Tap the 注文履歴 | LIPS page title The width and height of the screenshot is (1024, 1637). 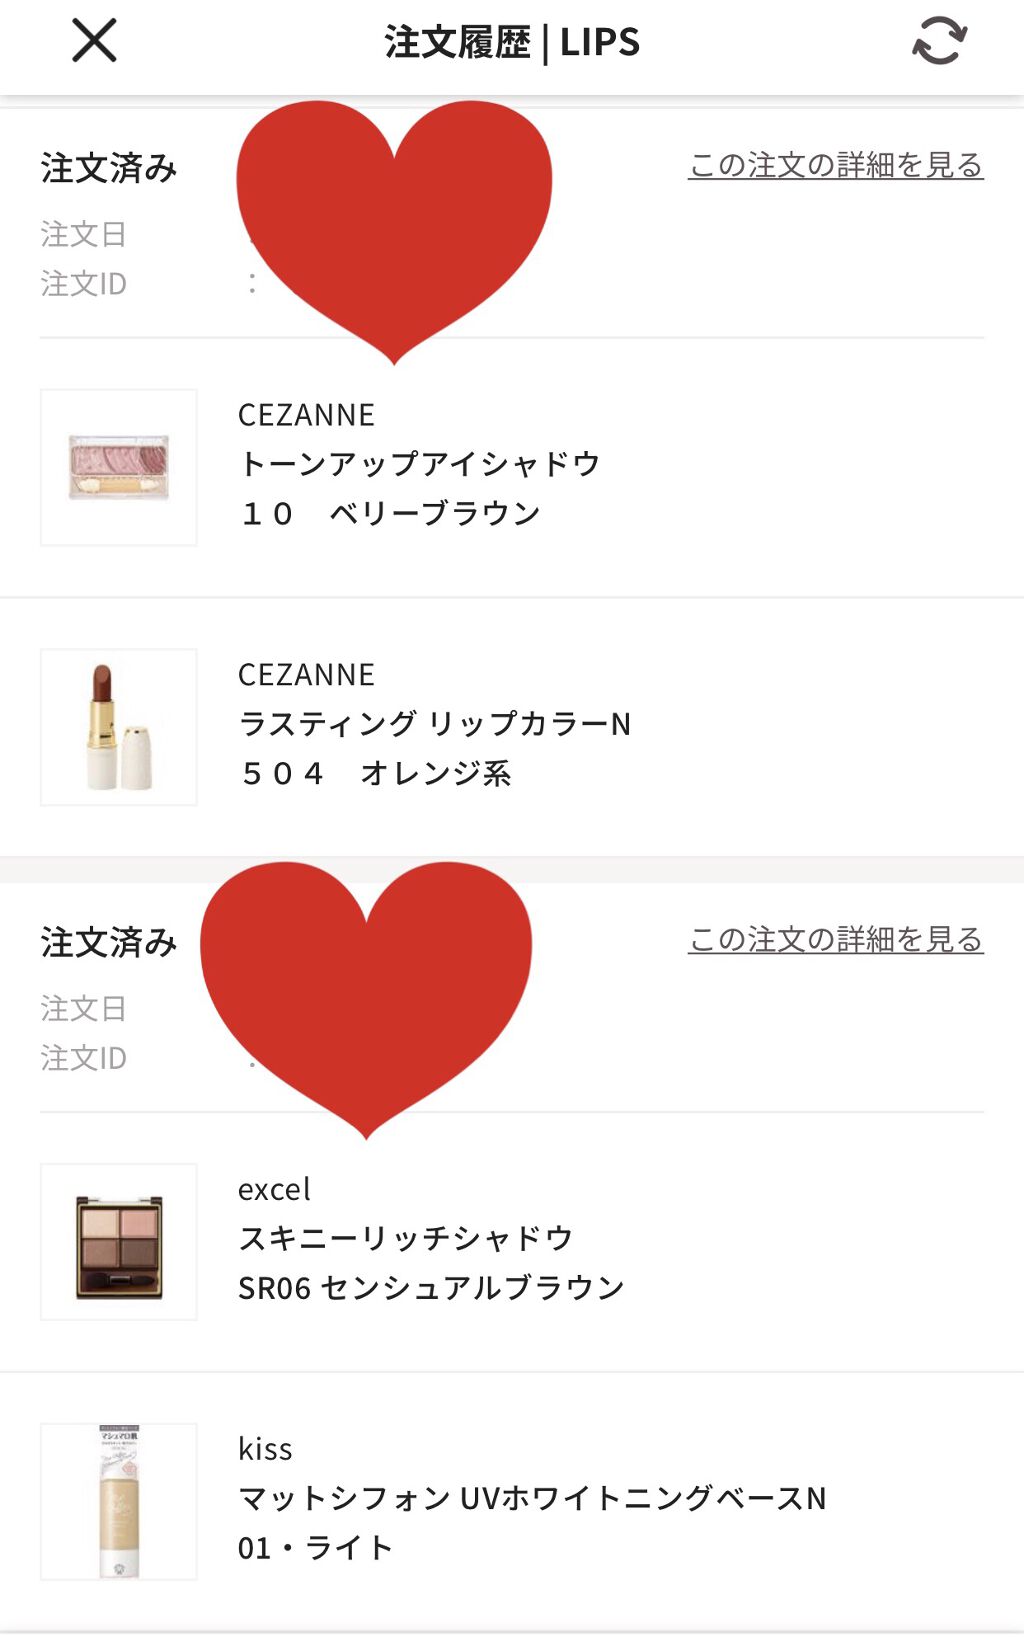click(x=512, y=42)
